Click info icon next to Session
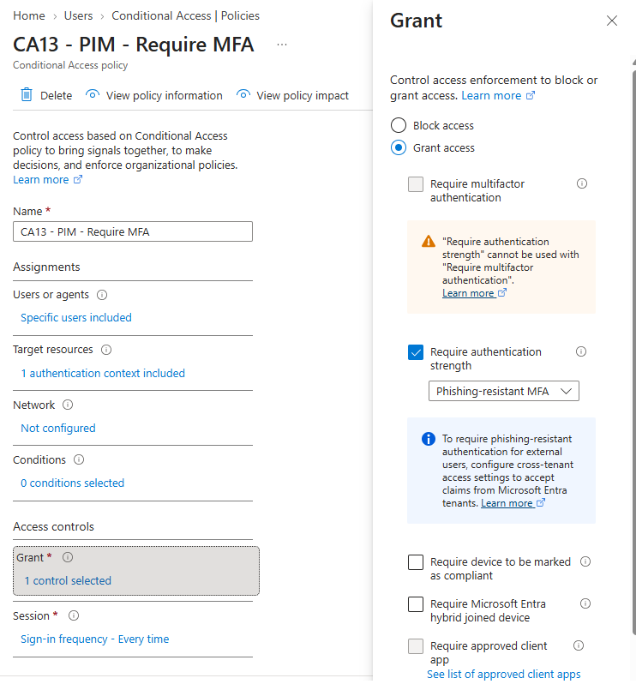Screen dimensions: 636x681 pyautogui.click(x=74, y=616)
